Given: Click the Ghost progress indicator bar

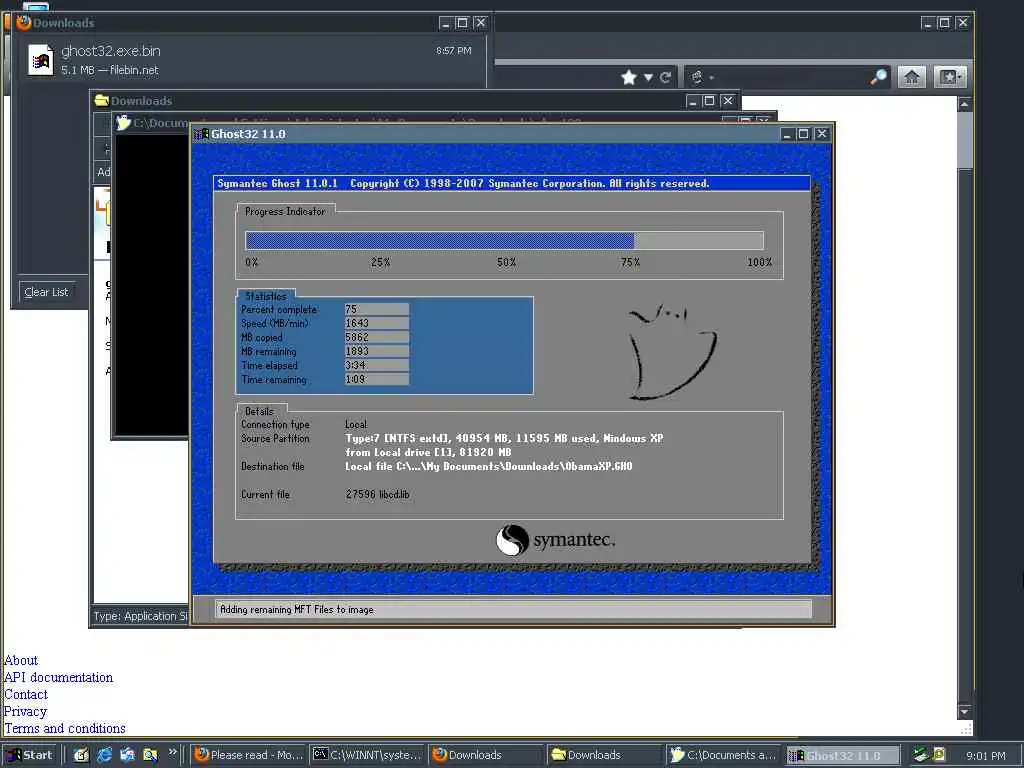Looking at the screenshot, I should 504,240.
